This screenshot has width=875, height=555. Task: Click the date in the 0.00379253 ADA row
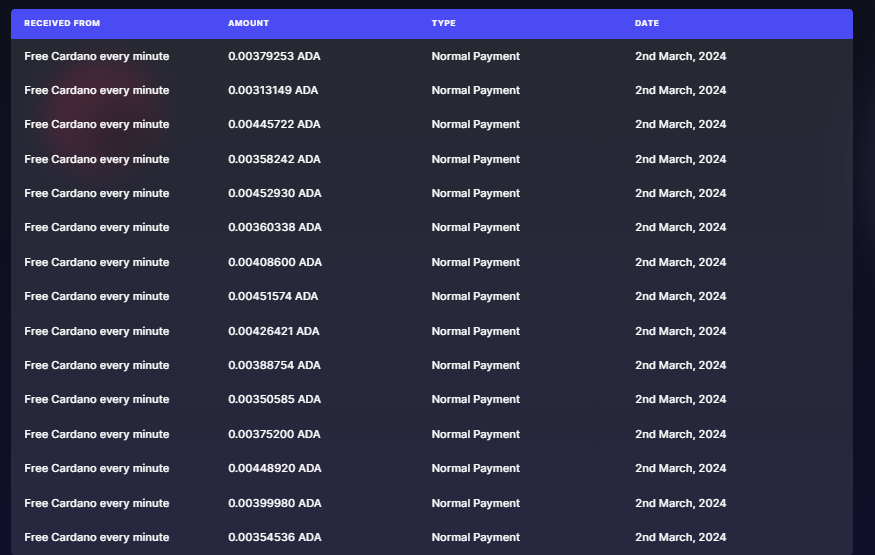coord(680,56)
